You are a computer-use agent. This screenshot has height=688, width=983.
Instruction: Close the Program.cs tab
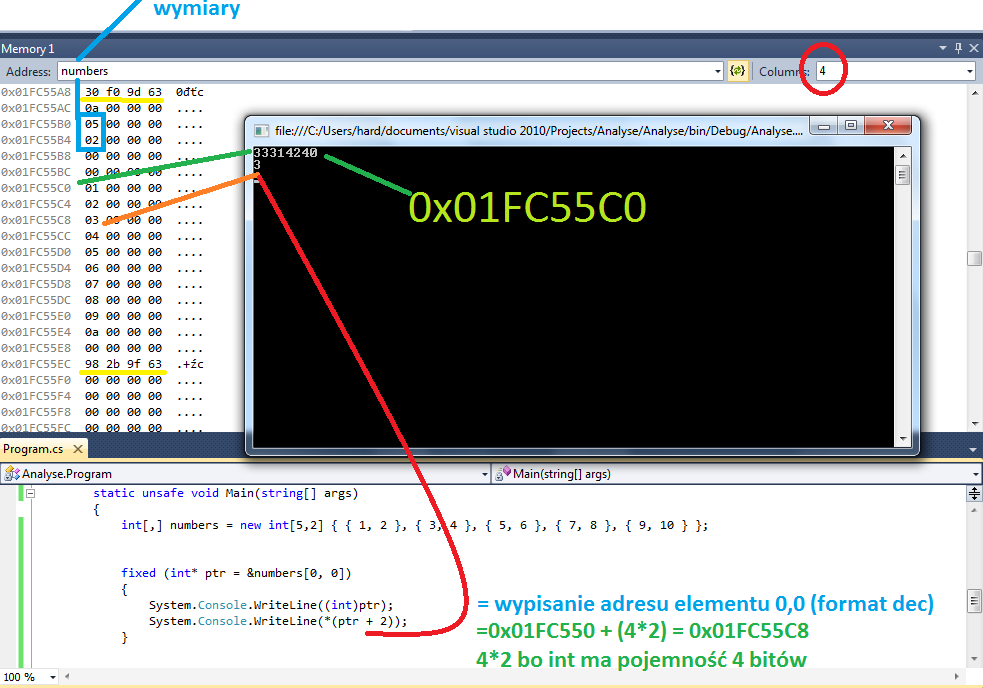point(78,449)
